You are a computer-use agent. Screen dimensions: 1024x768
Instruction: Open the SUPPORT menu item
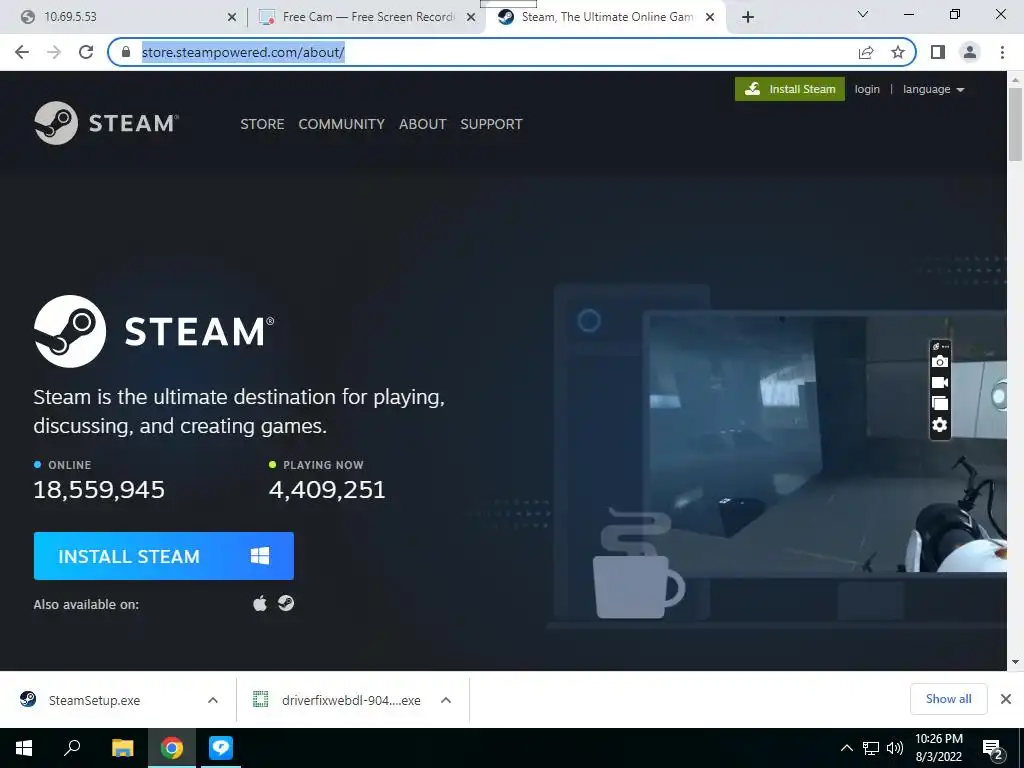491,124
